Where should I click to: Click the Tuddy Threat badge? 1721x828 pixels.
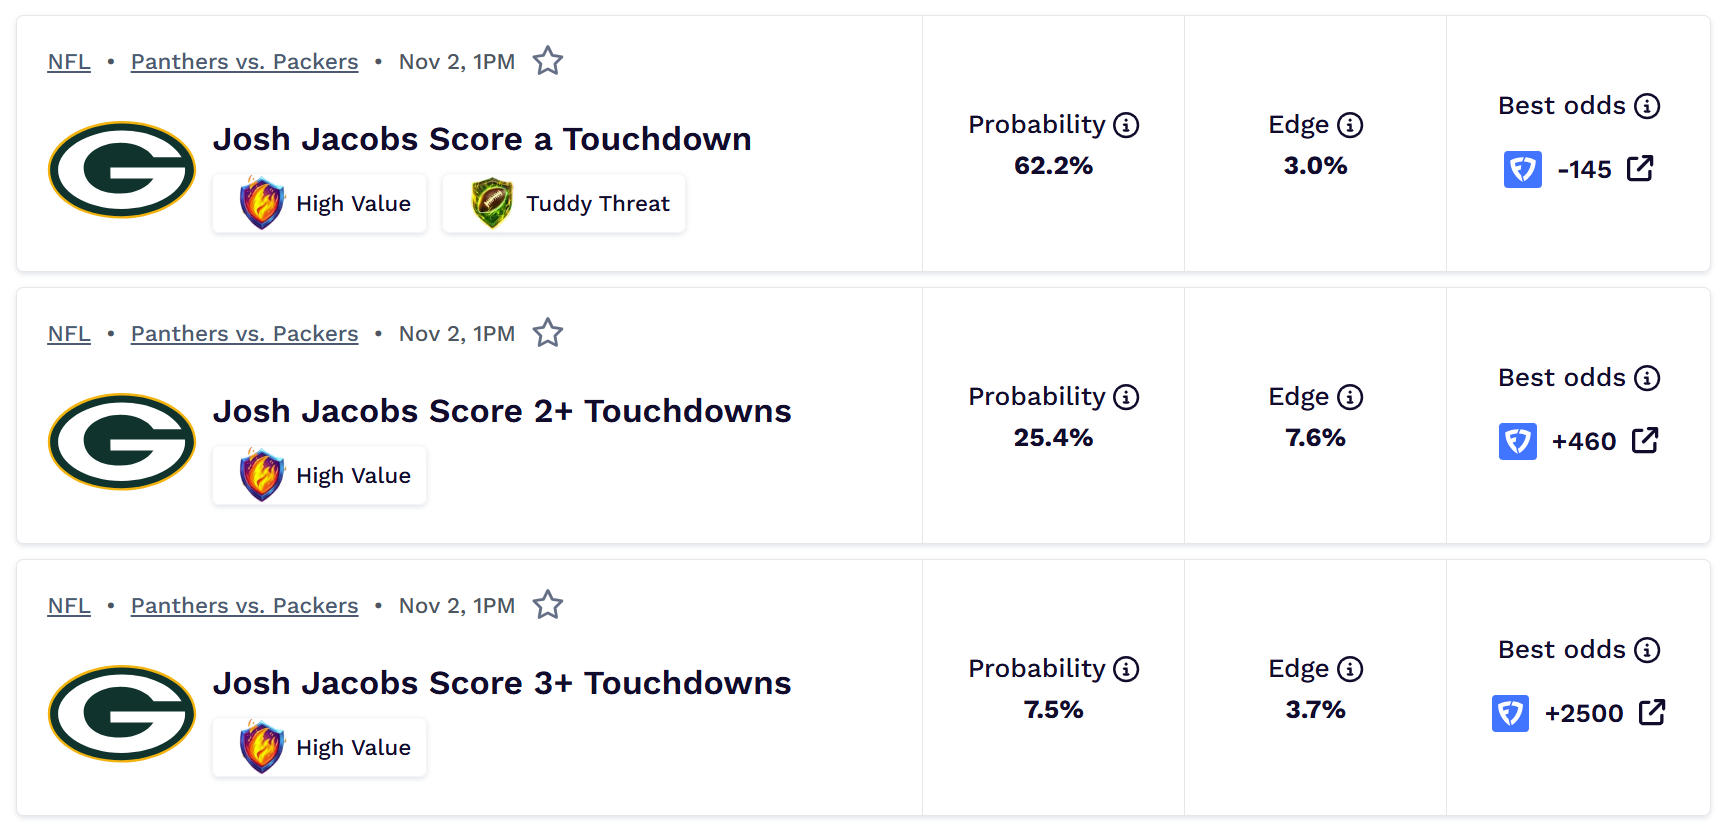[x=564, y=203]
